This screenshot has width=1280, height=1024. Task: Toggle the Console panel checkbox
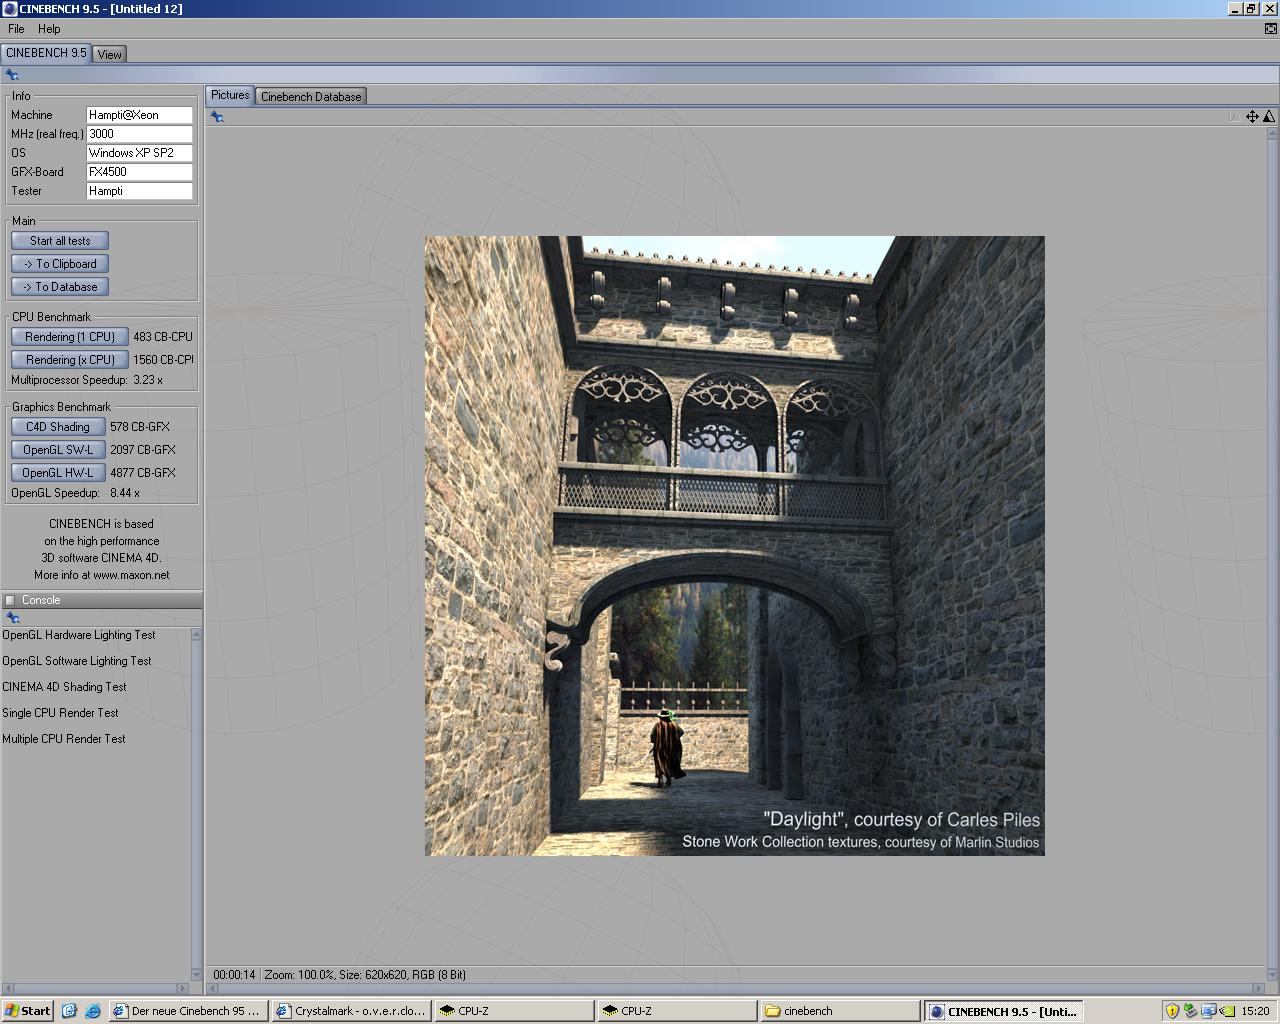10,600
